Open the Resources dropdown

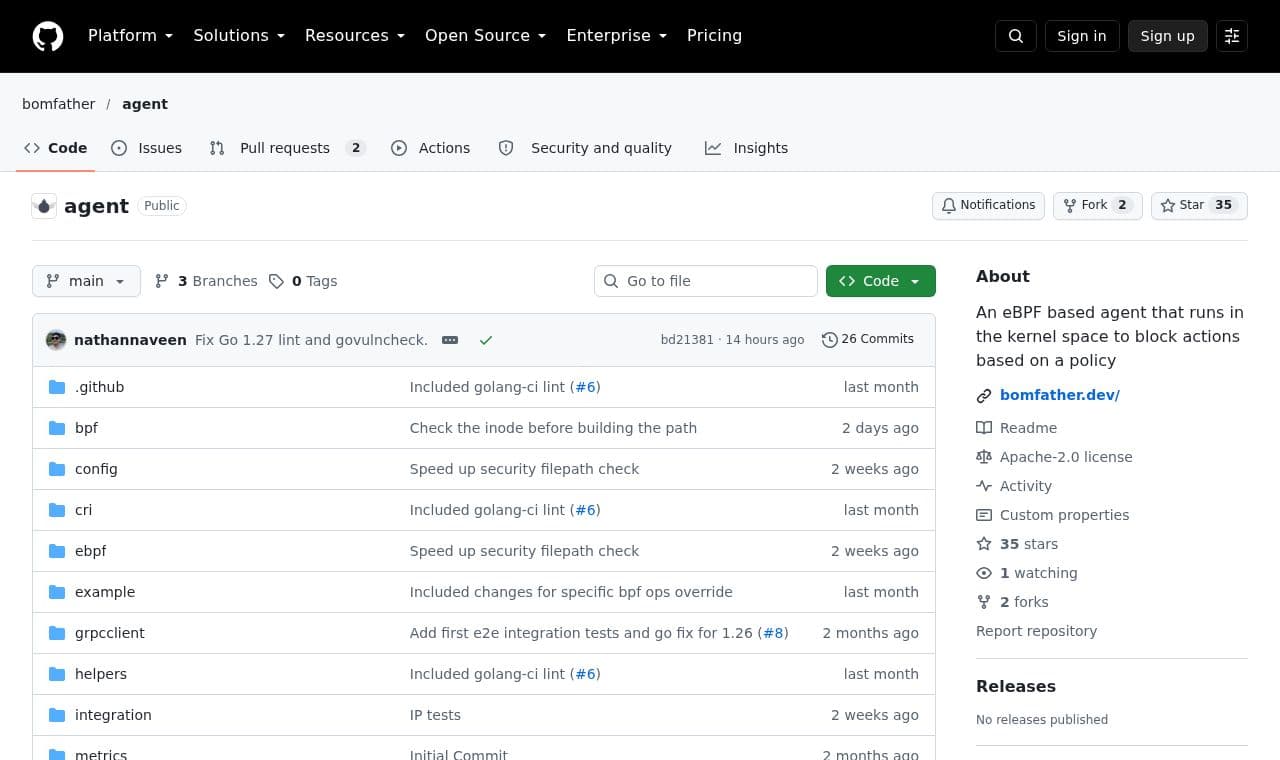tap(355, 36)
